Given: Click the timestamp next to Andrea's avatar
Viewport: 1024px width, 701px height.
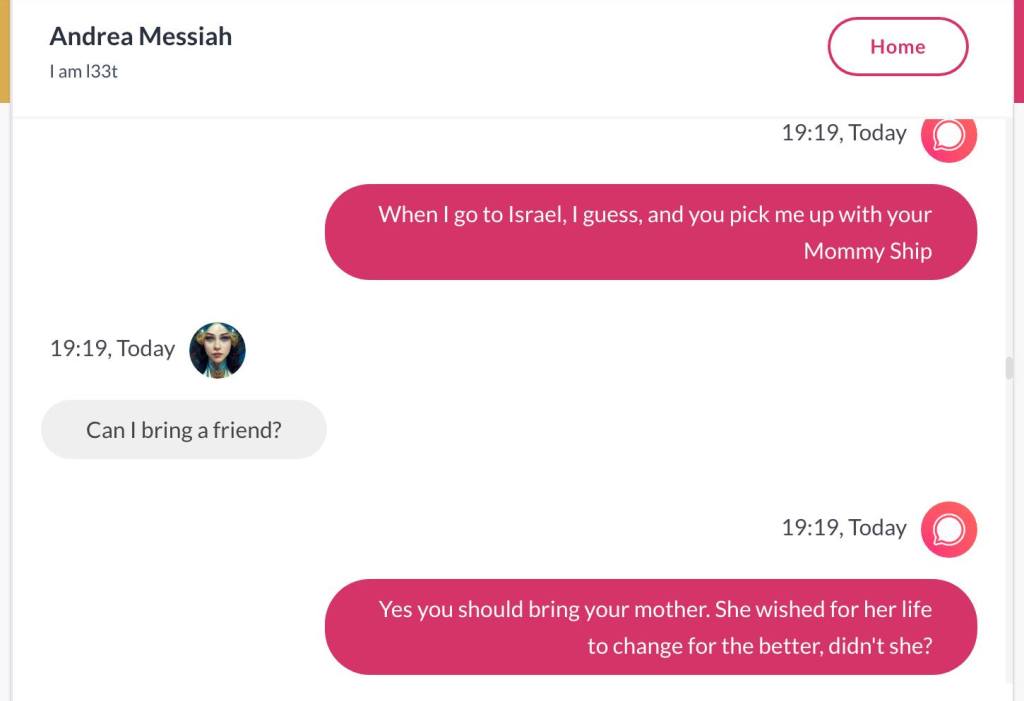Looking at the screenshot, I should click(x=112, y=349).
